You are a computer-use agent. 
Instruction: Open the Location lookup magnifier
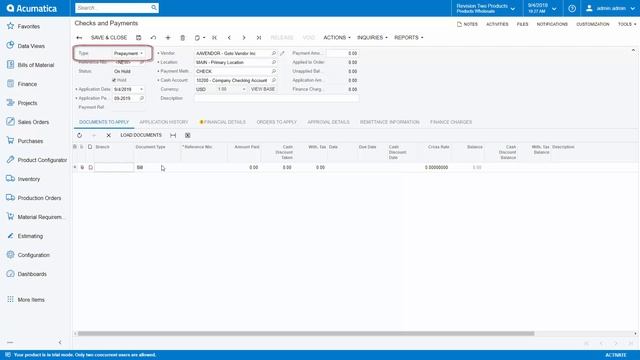274,62
